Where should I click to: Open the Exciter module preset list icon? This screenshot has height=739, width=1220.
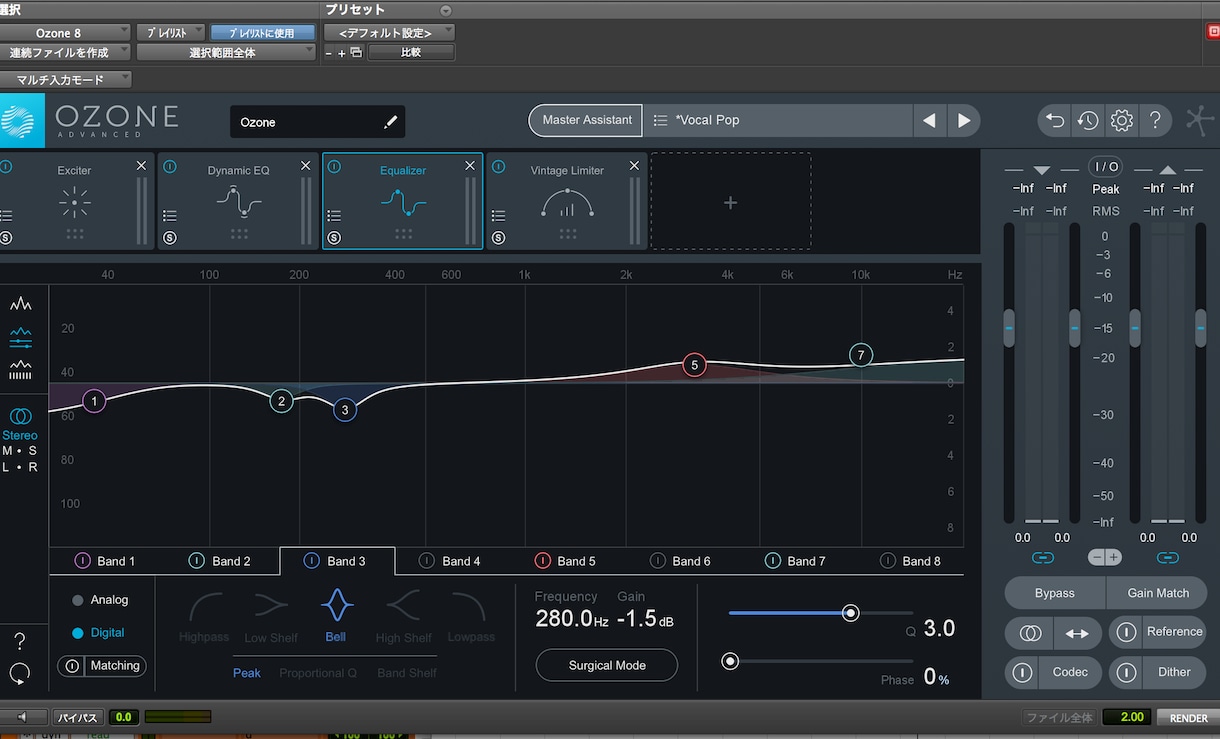click(x=6, y=216)
